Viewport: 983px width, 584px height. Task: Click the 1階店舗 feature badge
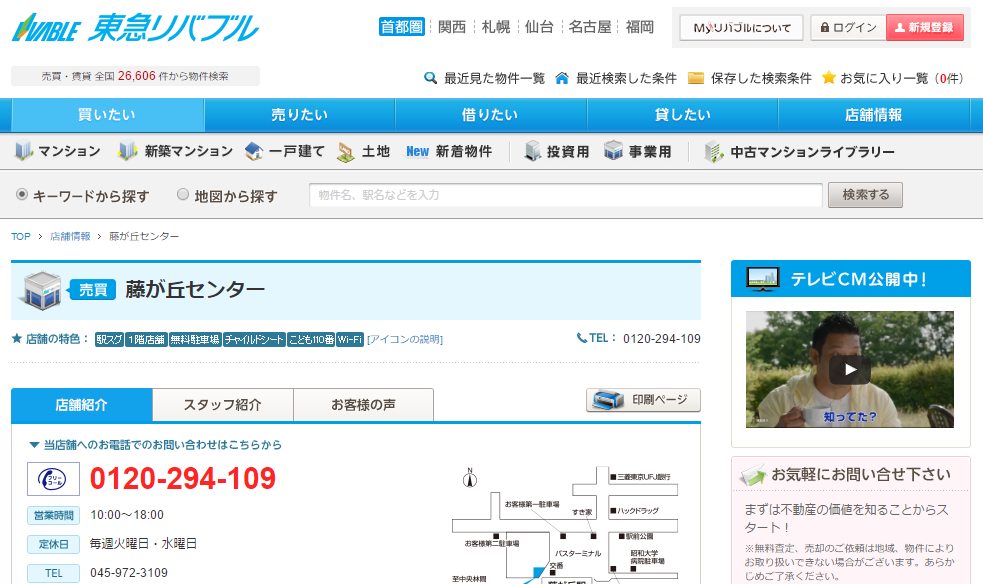[x=146, y=340]
